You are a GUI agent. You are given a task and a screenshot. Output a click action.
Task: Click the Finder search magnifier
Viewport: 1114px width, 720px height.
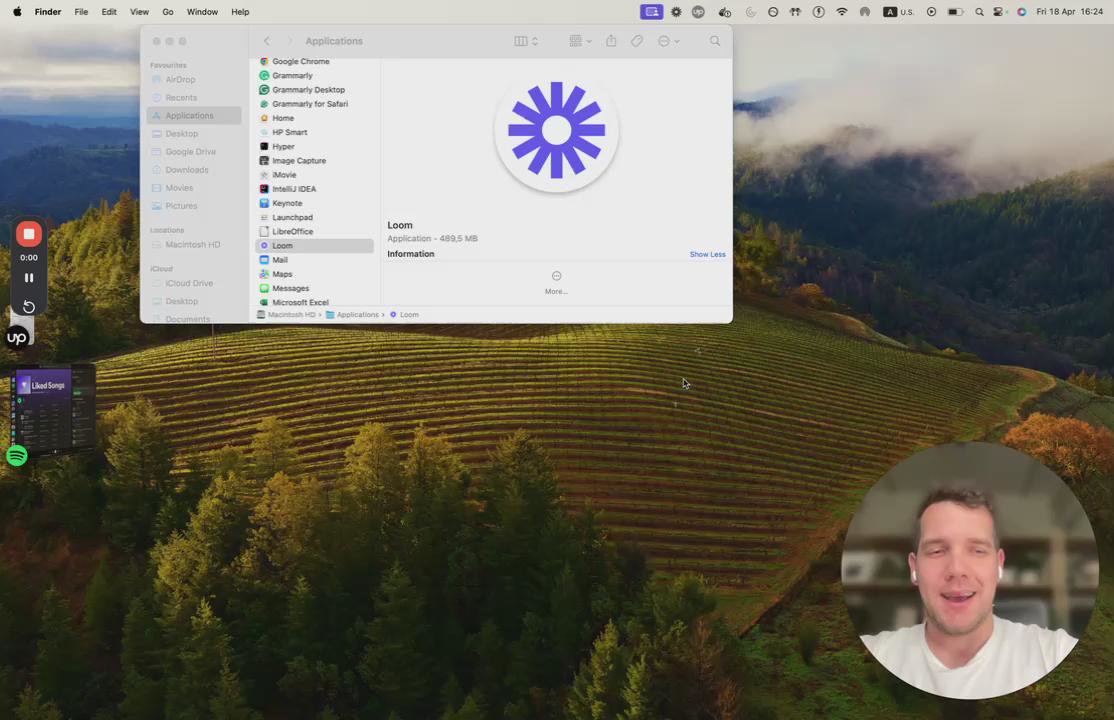tap(715, 41)
